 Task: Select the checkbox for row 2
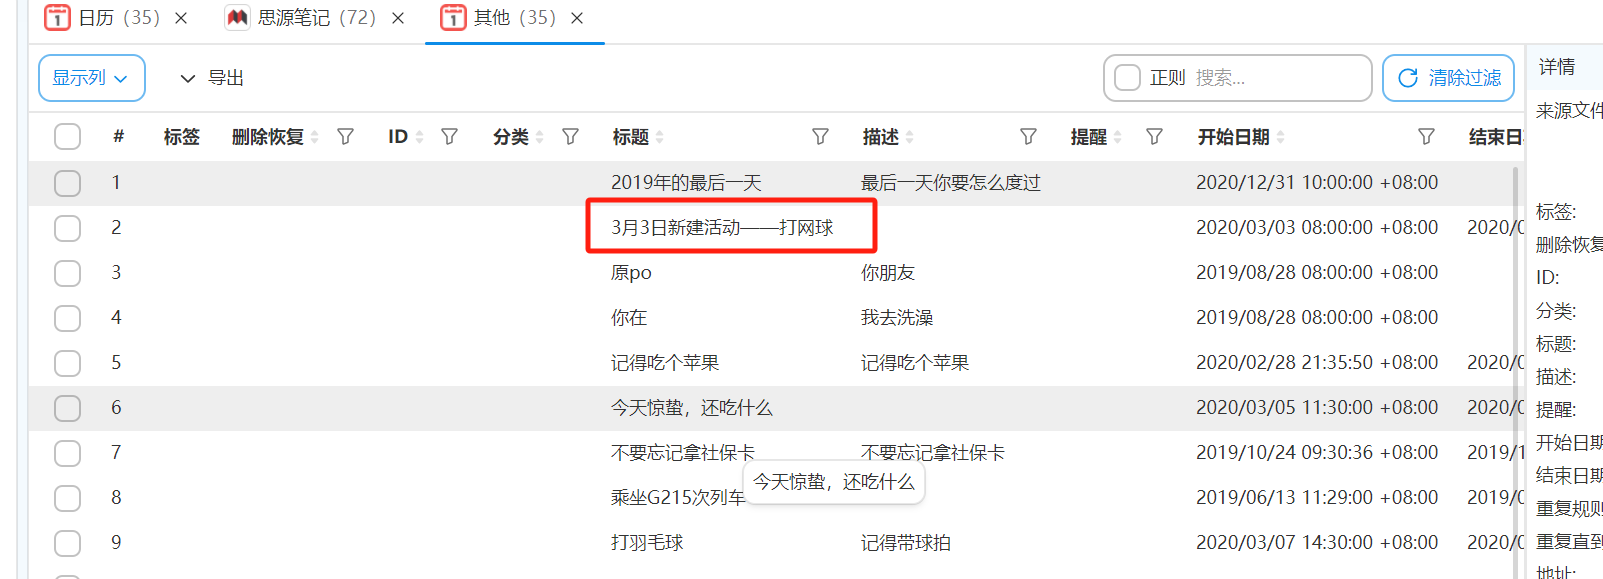click(68, 228)
